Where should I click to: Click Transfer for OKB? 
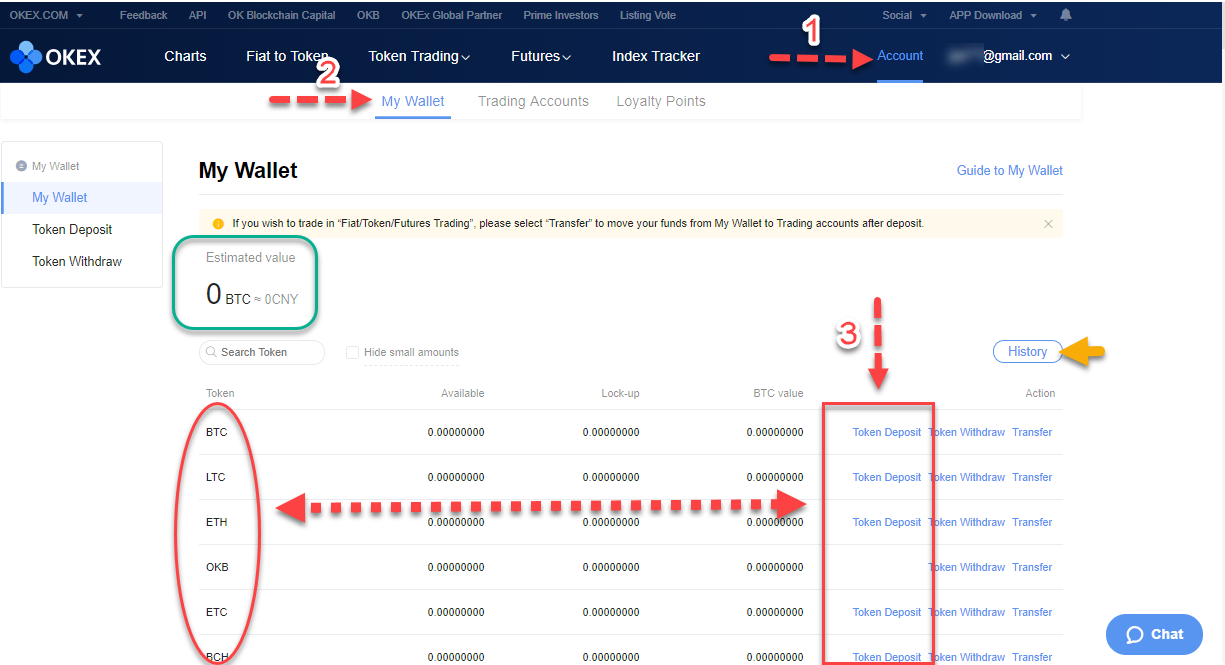[x=1032, y=567]
